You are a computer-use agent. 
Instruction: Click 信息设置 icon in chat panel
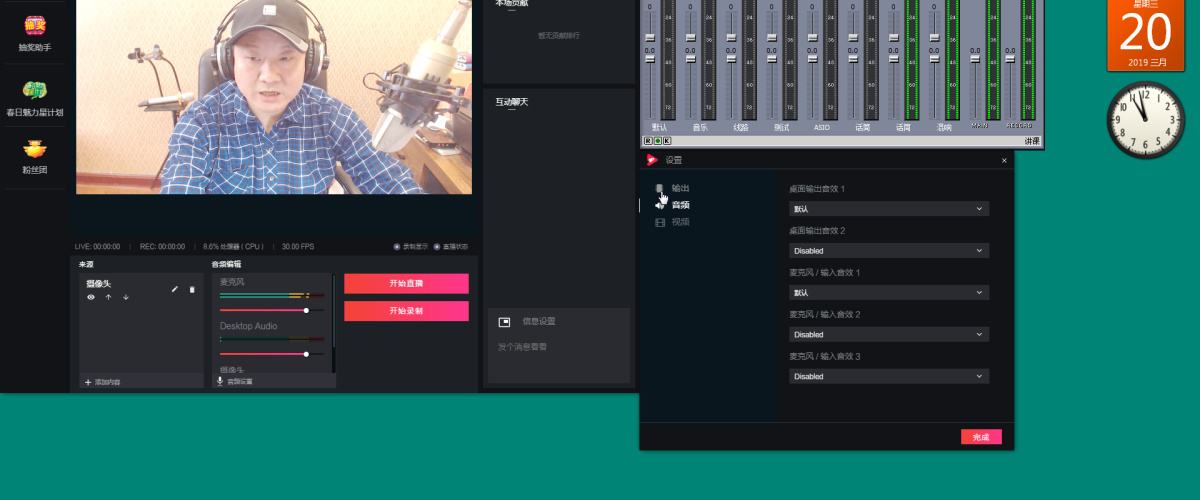coord(504,322)
